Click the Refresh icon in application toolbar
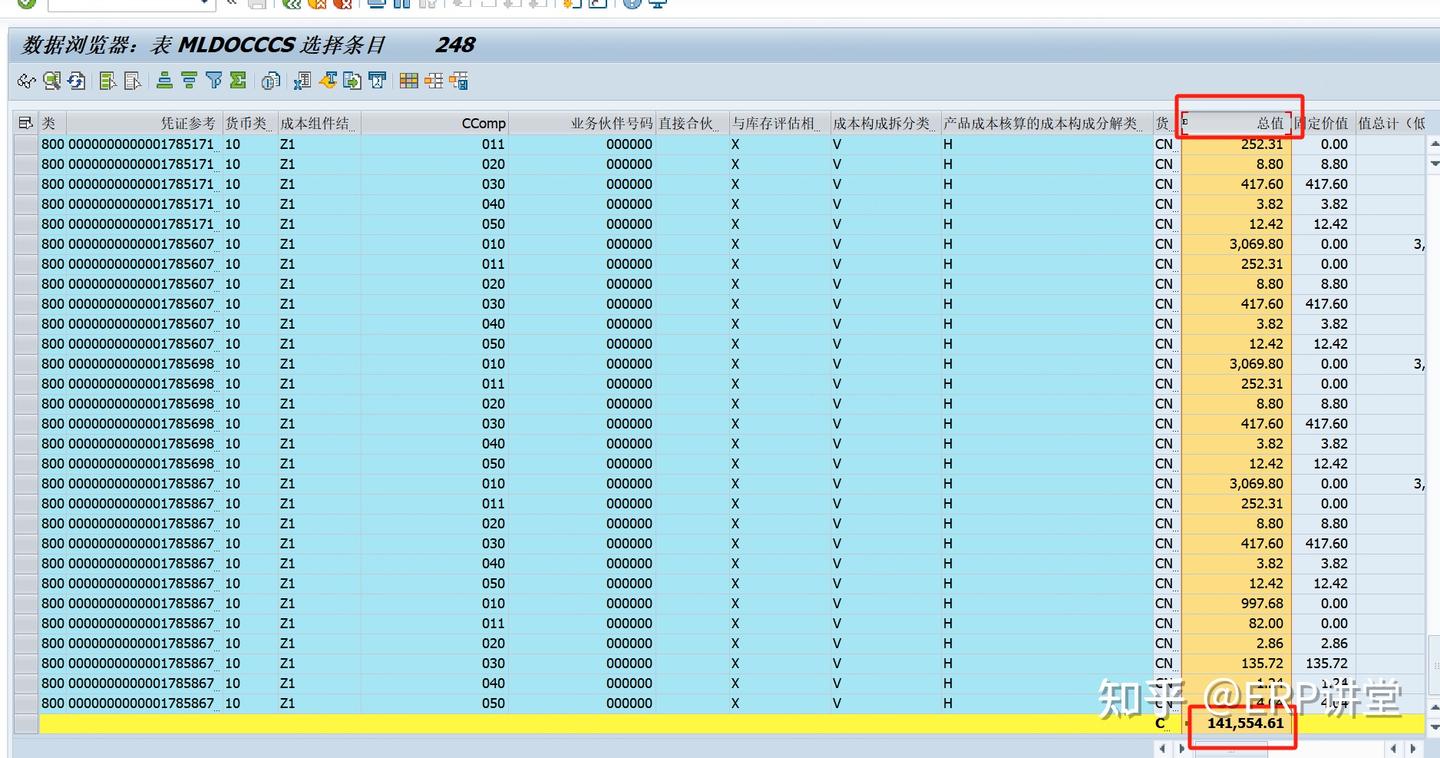This screenshot has height=758, width=1440. 75,81
